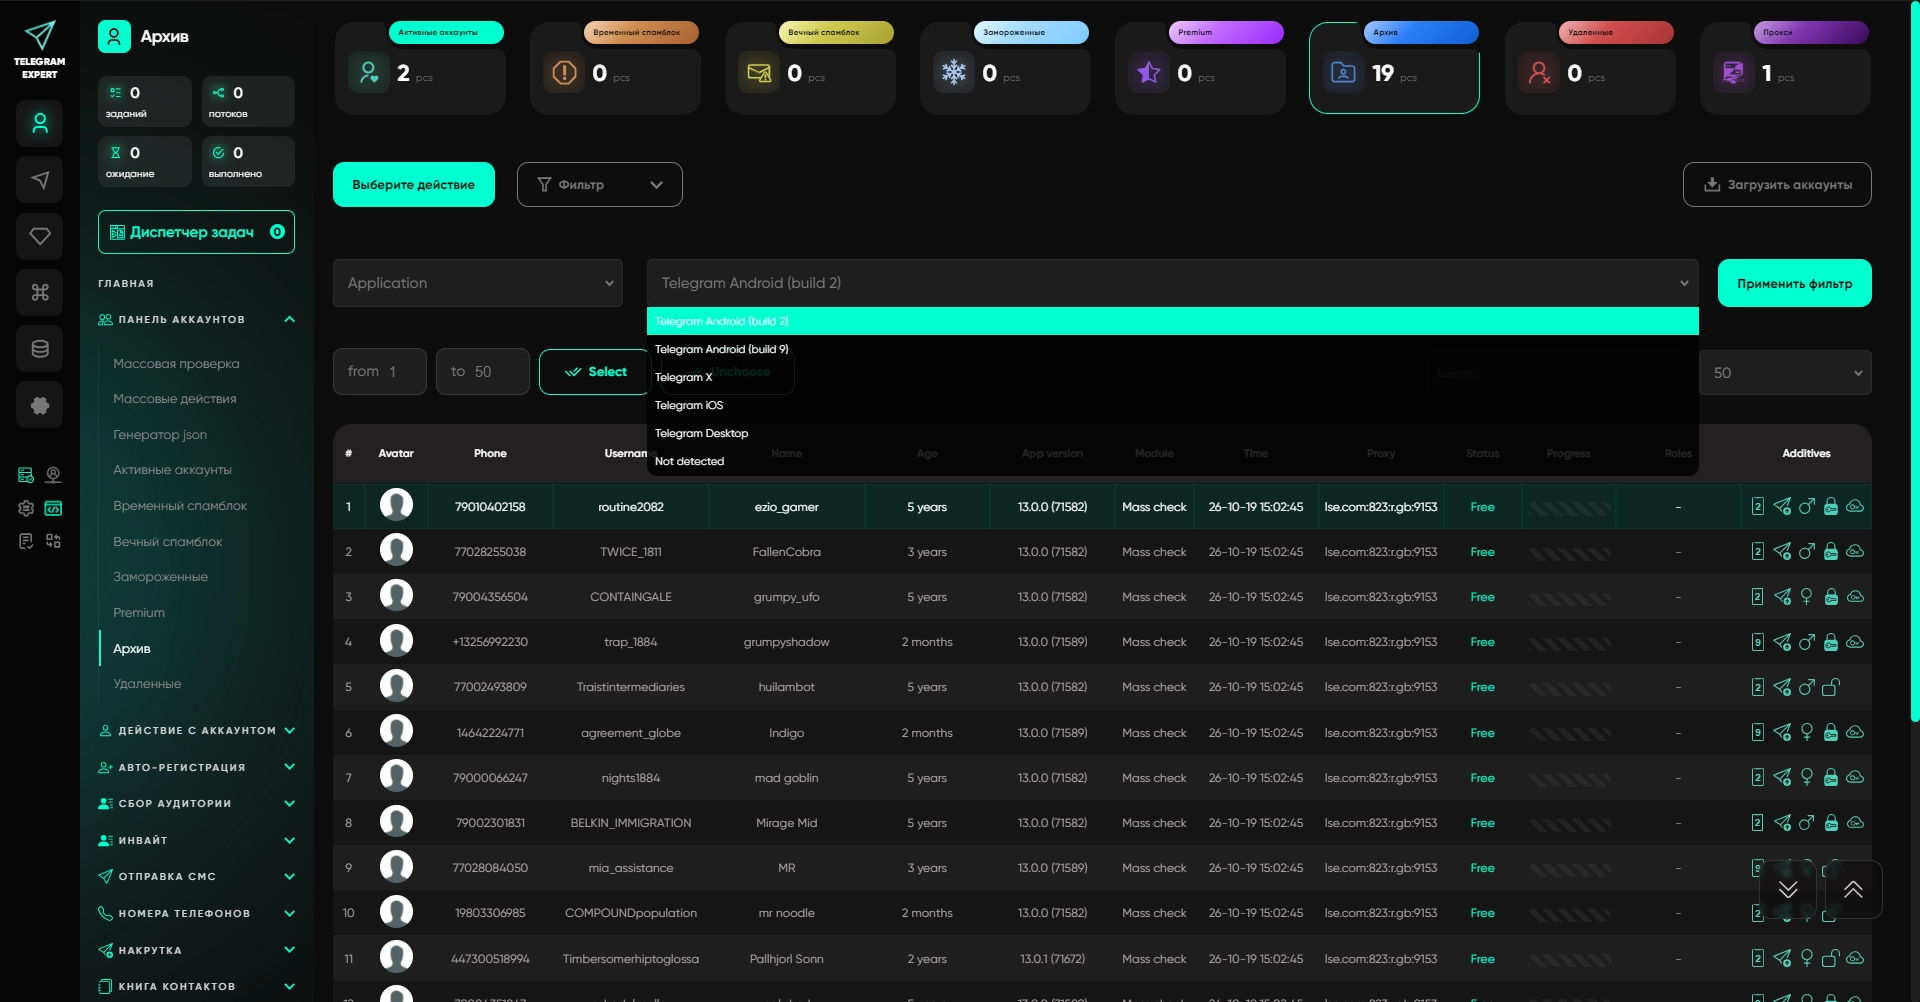The width and height of the screenshot is (1920, 1002).
Task: Click the send icon in TWICE_1811 row
Action: (x=1782, y=552)
